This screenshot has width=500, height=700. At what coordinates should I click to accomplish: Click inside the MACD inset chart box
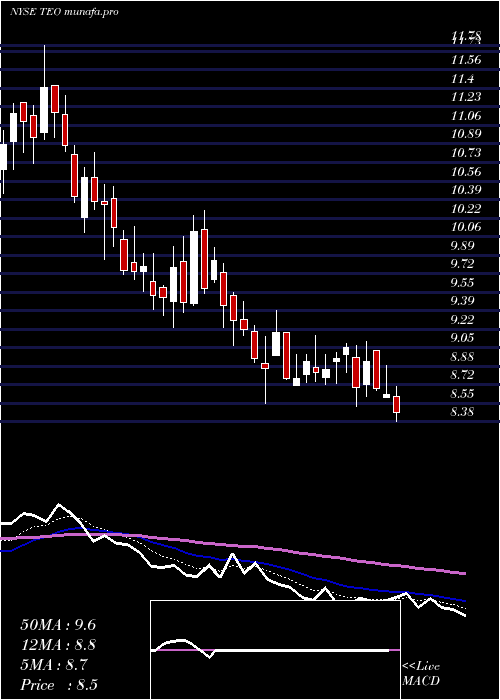[275, 650]
